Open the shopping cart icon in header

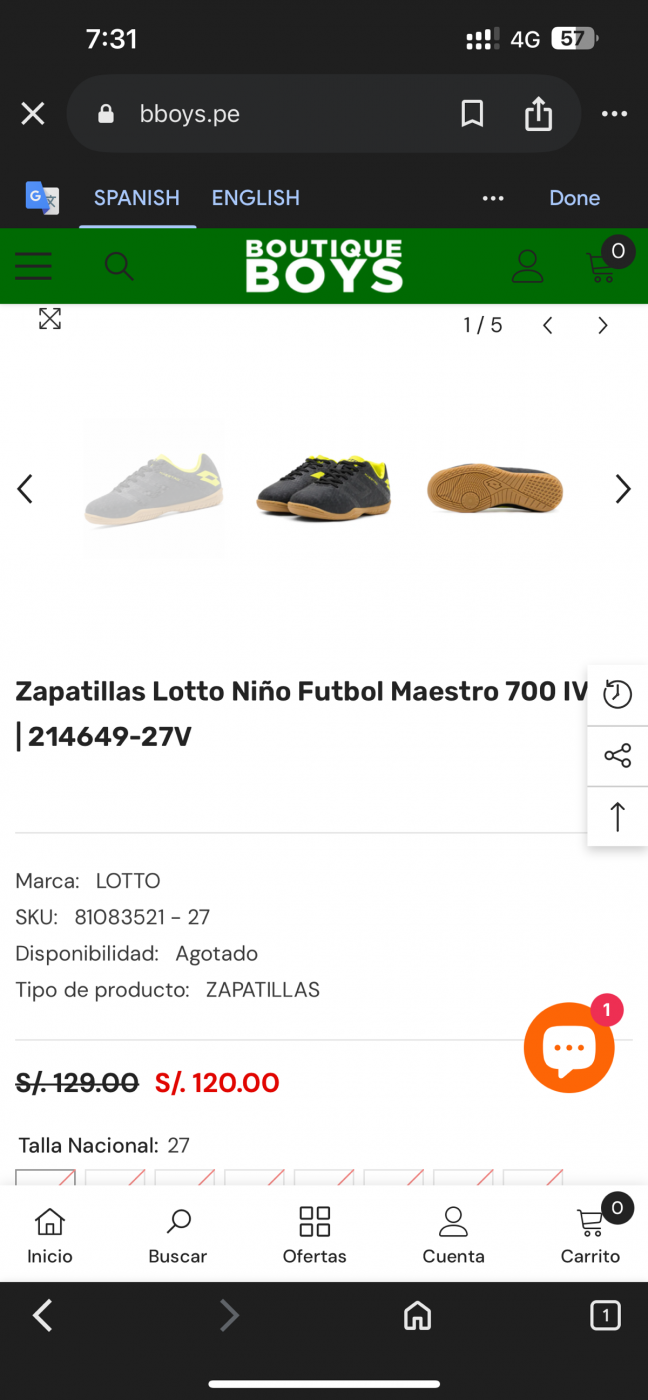tap(602, 265)
